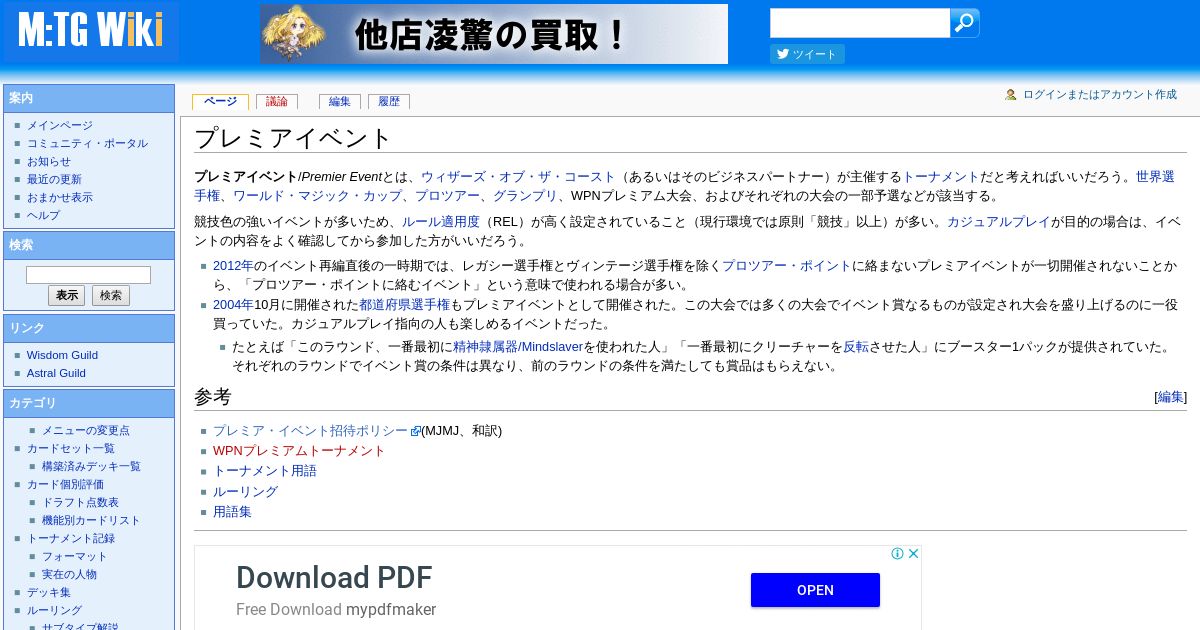This screenshot has height=630, width=1200.
Task: Open Wisdom Guild link
Action: [62, 355]
